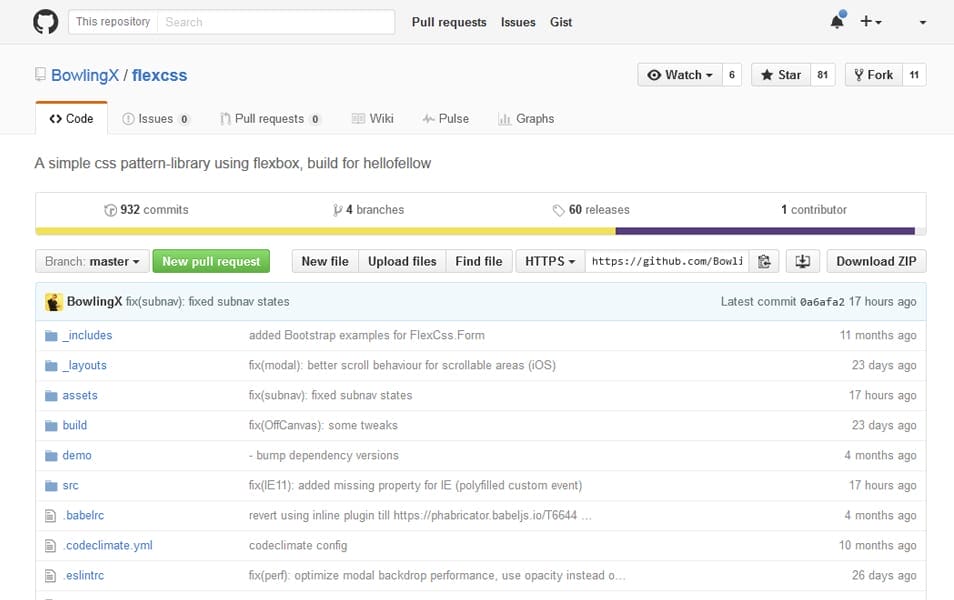
Task: Switch to the Issues tab
Action: [156, 119]
